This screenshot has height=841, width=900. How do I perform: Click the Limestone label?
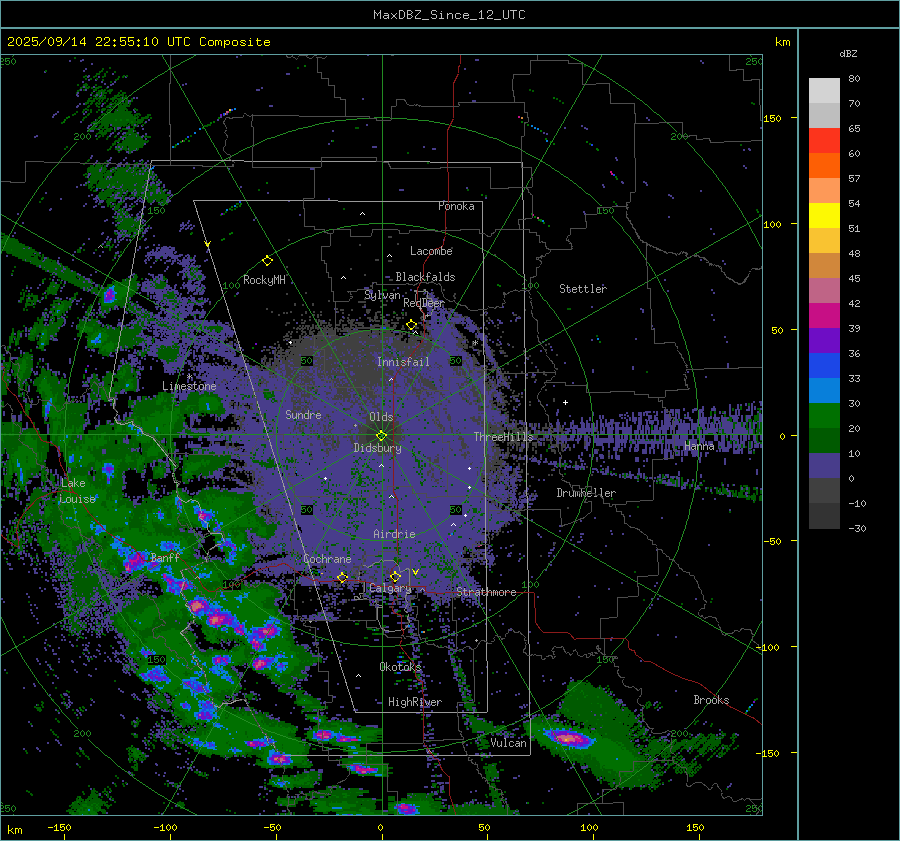(x=189, y=386)
